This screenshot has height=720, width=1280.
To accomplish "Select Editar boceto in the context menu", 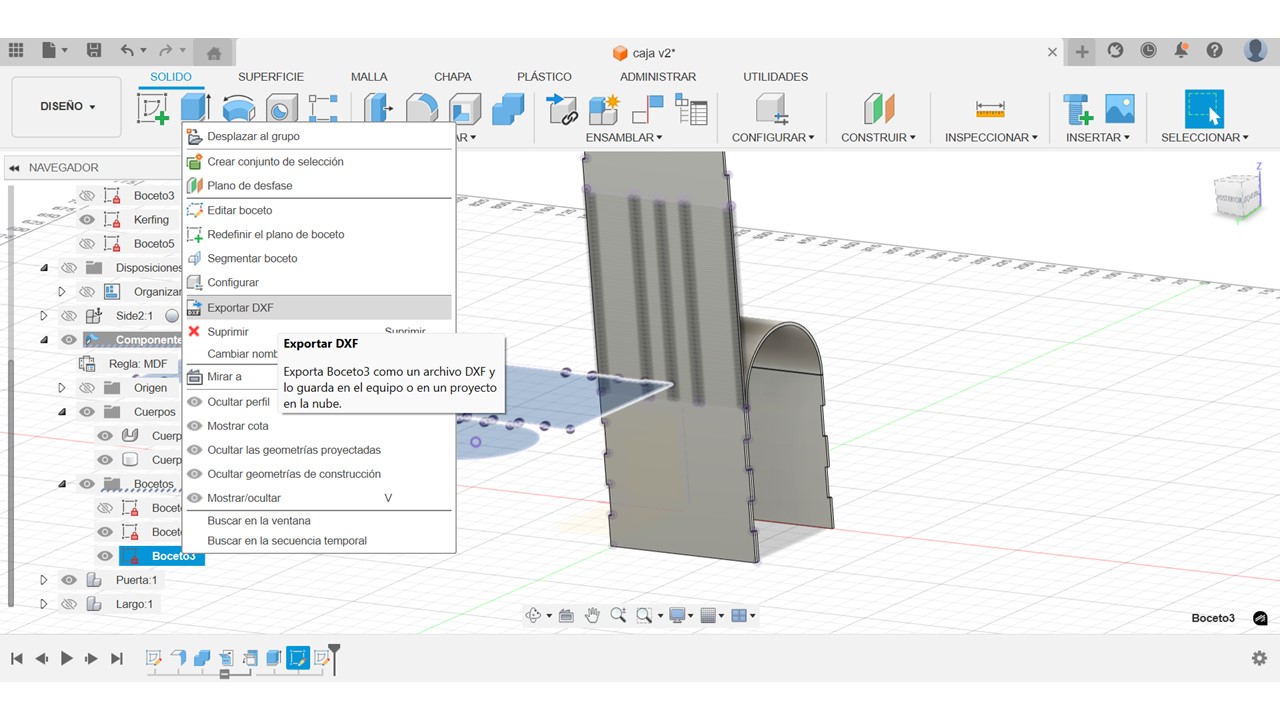I will [239, 210].
